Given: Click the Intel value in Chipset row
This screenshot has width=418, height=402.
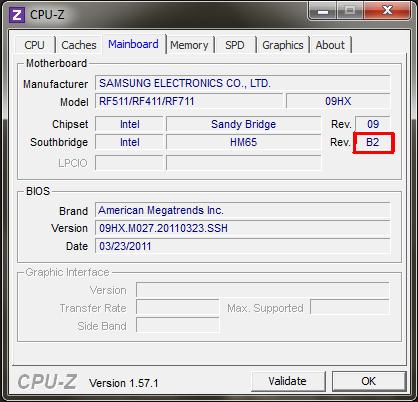Looking at the screenshot, I should click(129, 124).
